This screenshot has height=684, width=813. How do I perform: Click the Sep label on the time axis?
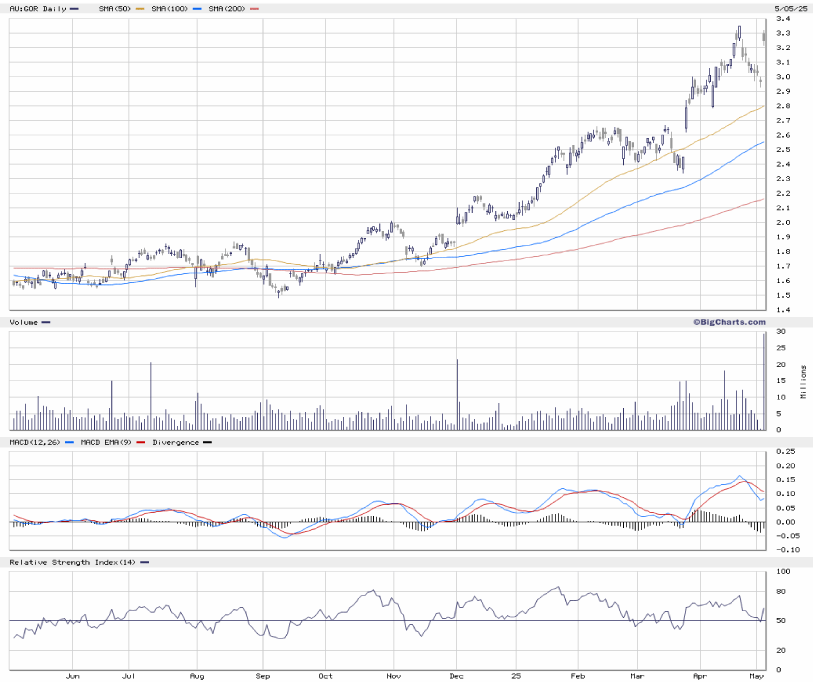pos(265,676)
